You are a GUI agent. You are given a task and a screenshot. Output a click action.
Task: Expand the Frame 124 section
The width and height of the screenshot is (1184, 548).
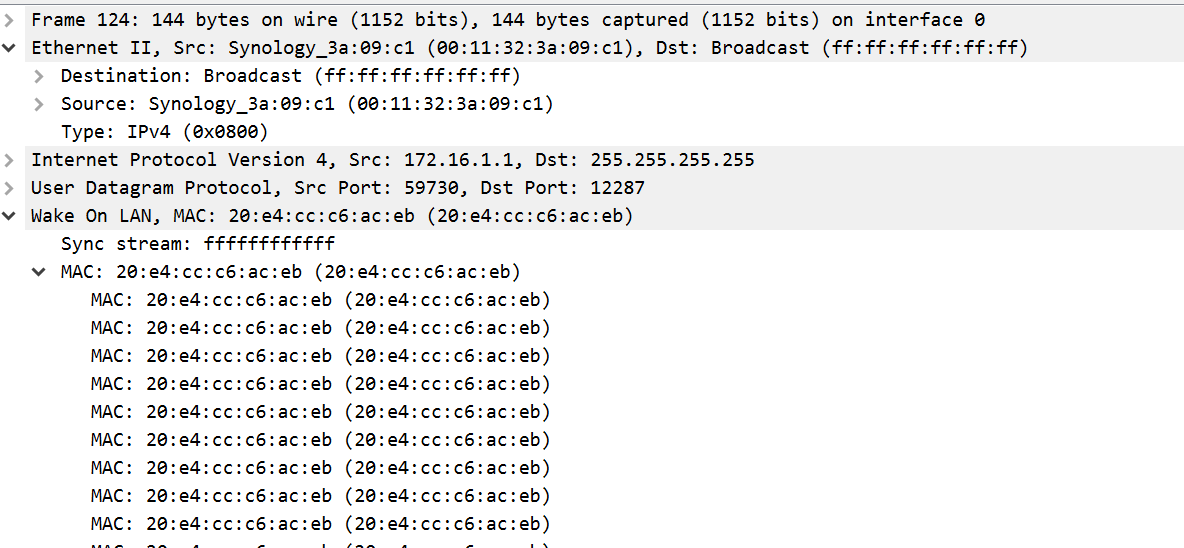[x=8, y=20]
